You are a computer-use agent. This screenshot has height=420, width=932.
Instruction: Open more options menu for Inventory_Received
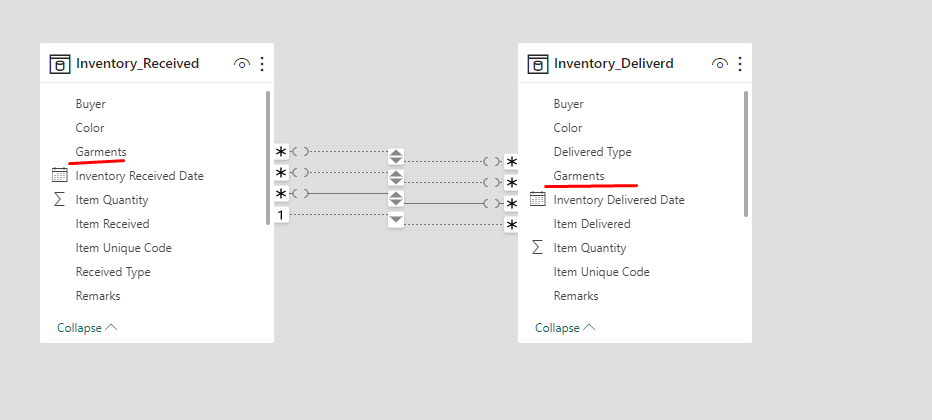(262, 64)
